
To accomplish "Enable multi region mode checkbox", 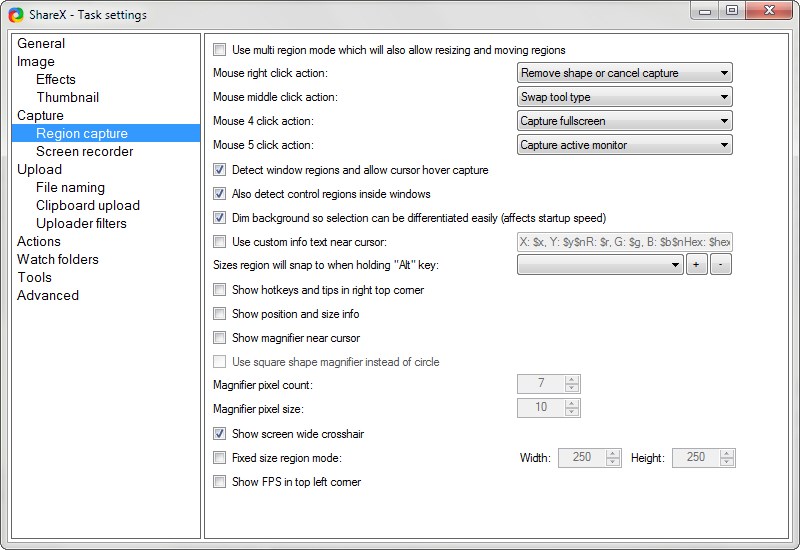I will coord(219,49).
